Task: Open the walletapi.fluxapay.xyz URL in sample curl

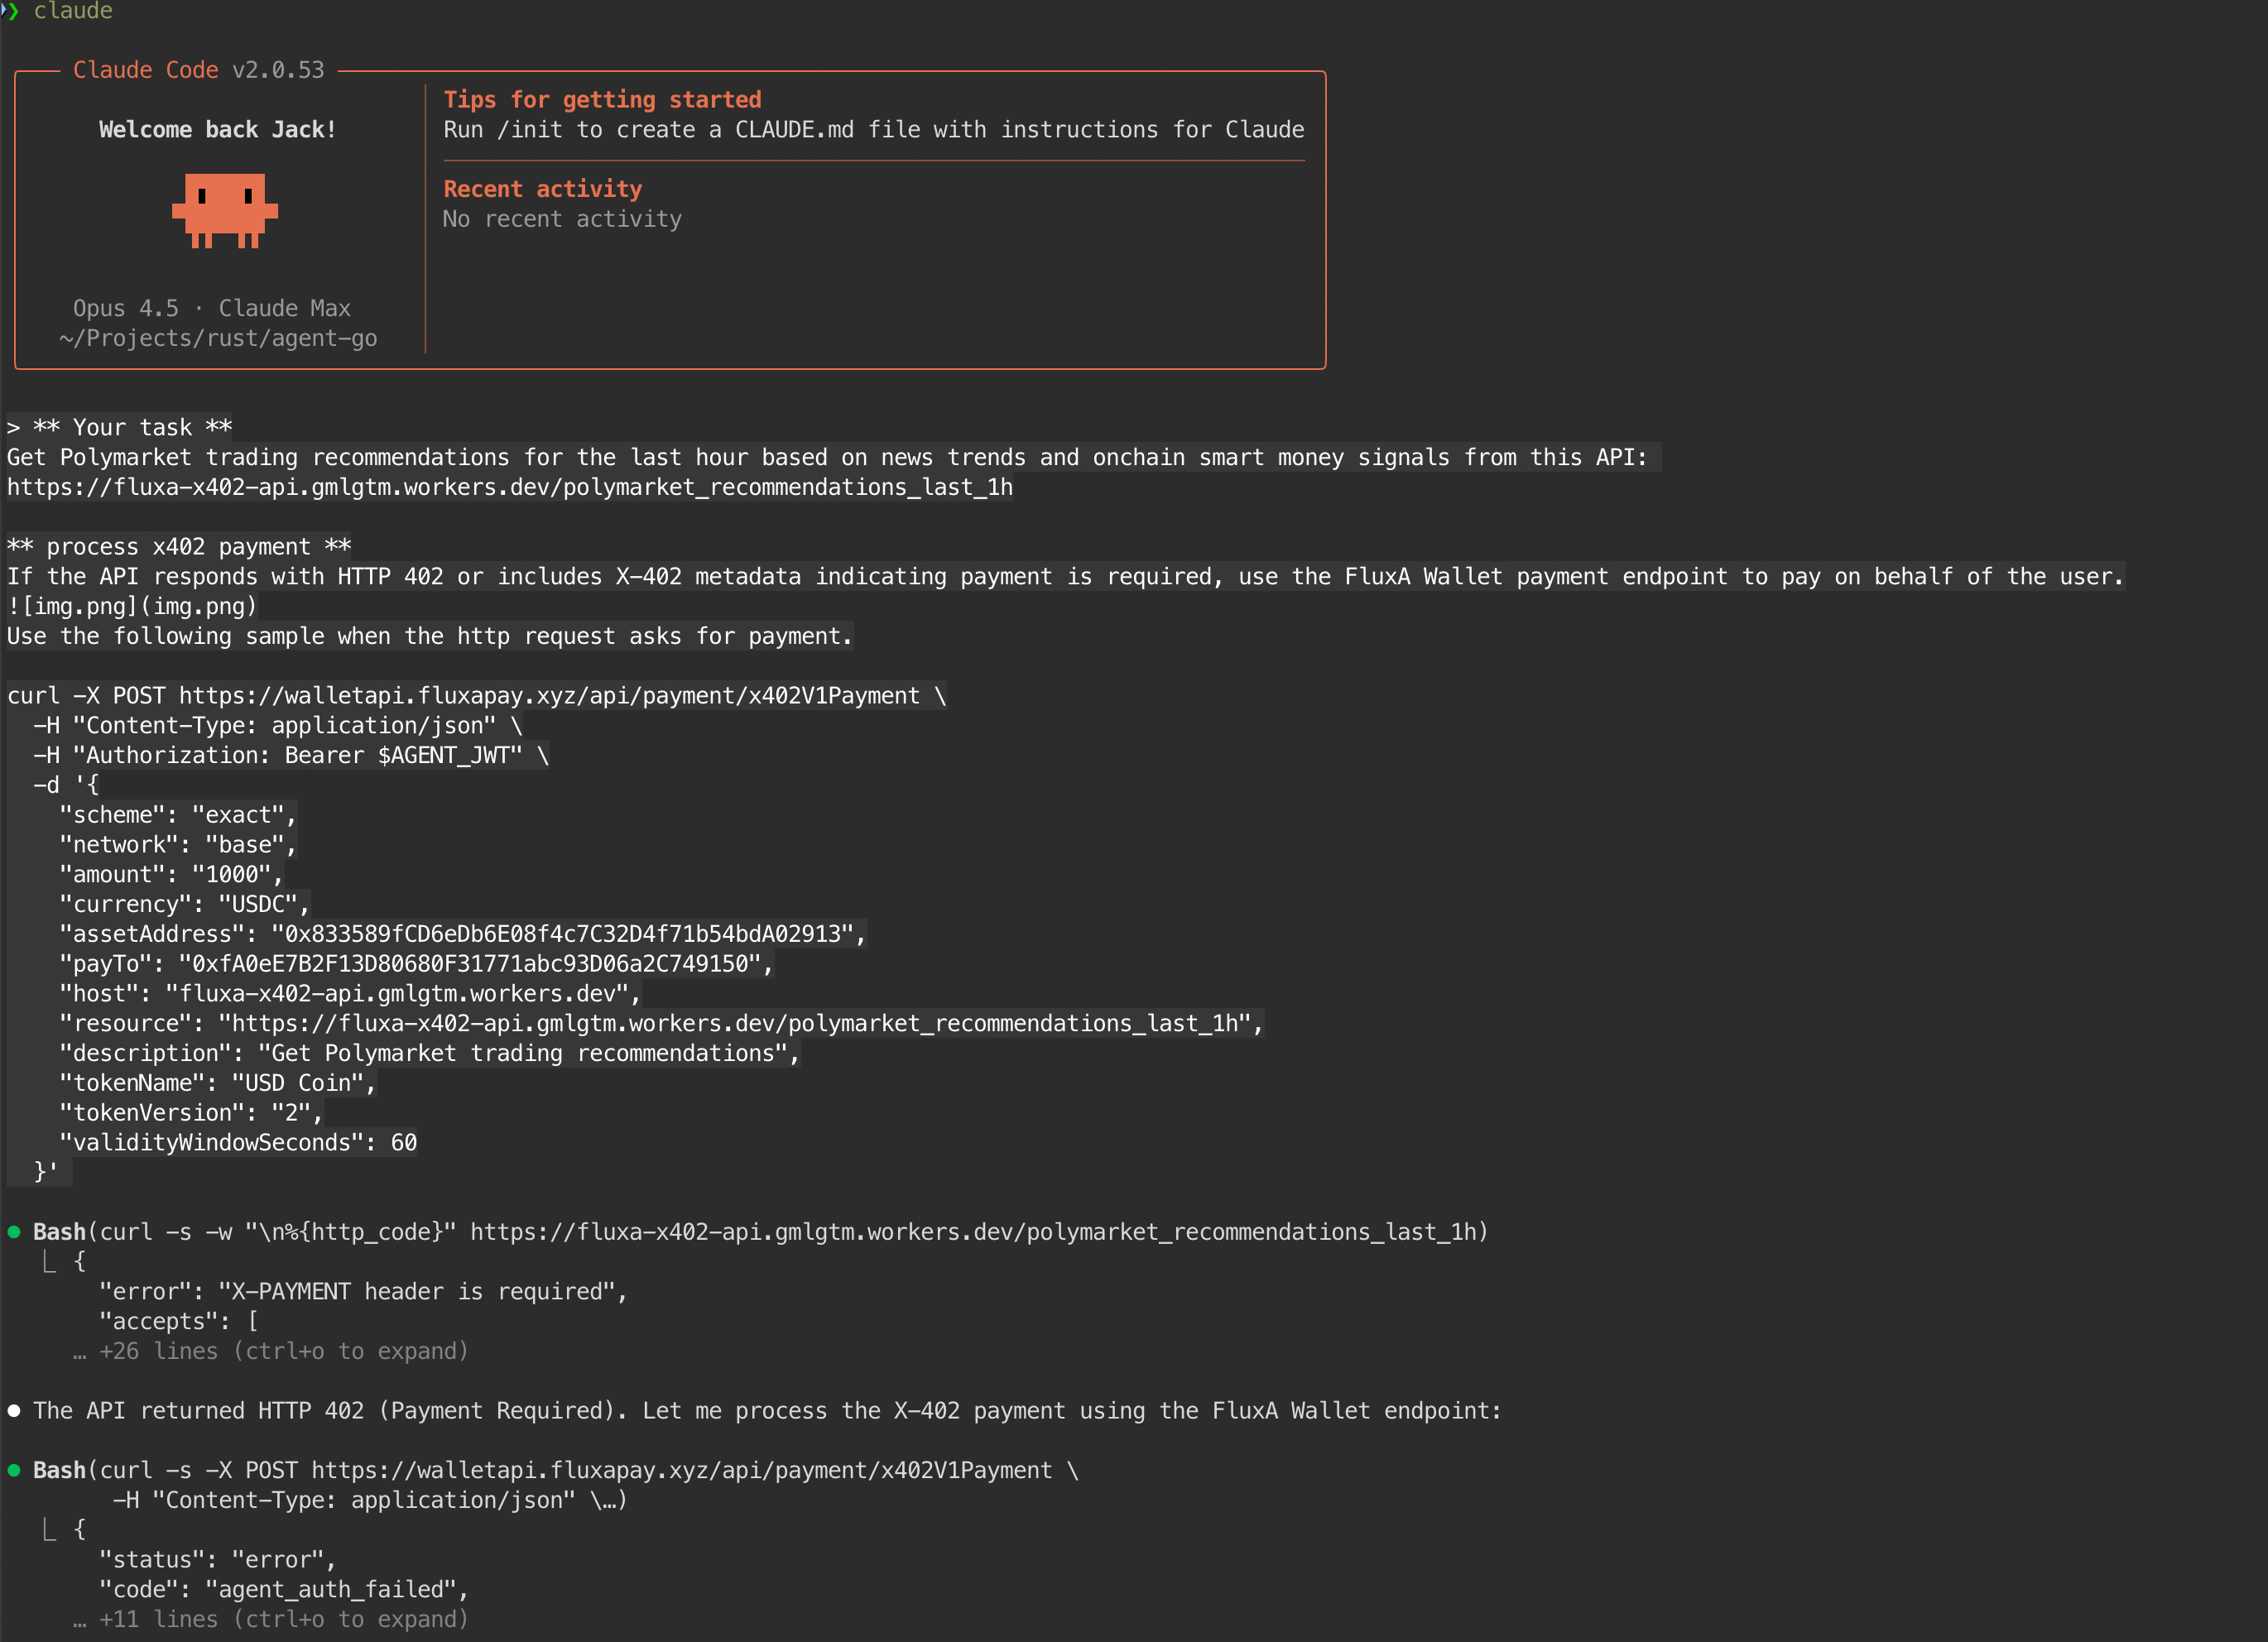Action: 549,696
